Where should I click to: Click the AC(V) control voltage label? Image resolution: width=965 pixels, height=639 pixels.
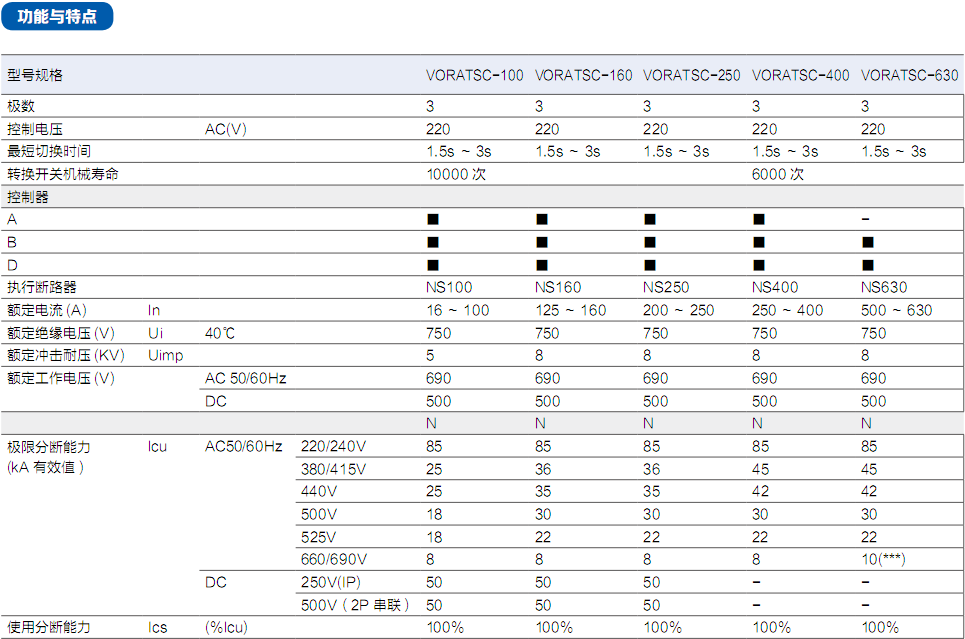click(x=226, y=129)
